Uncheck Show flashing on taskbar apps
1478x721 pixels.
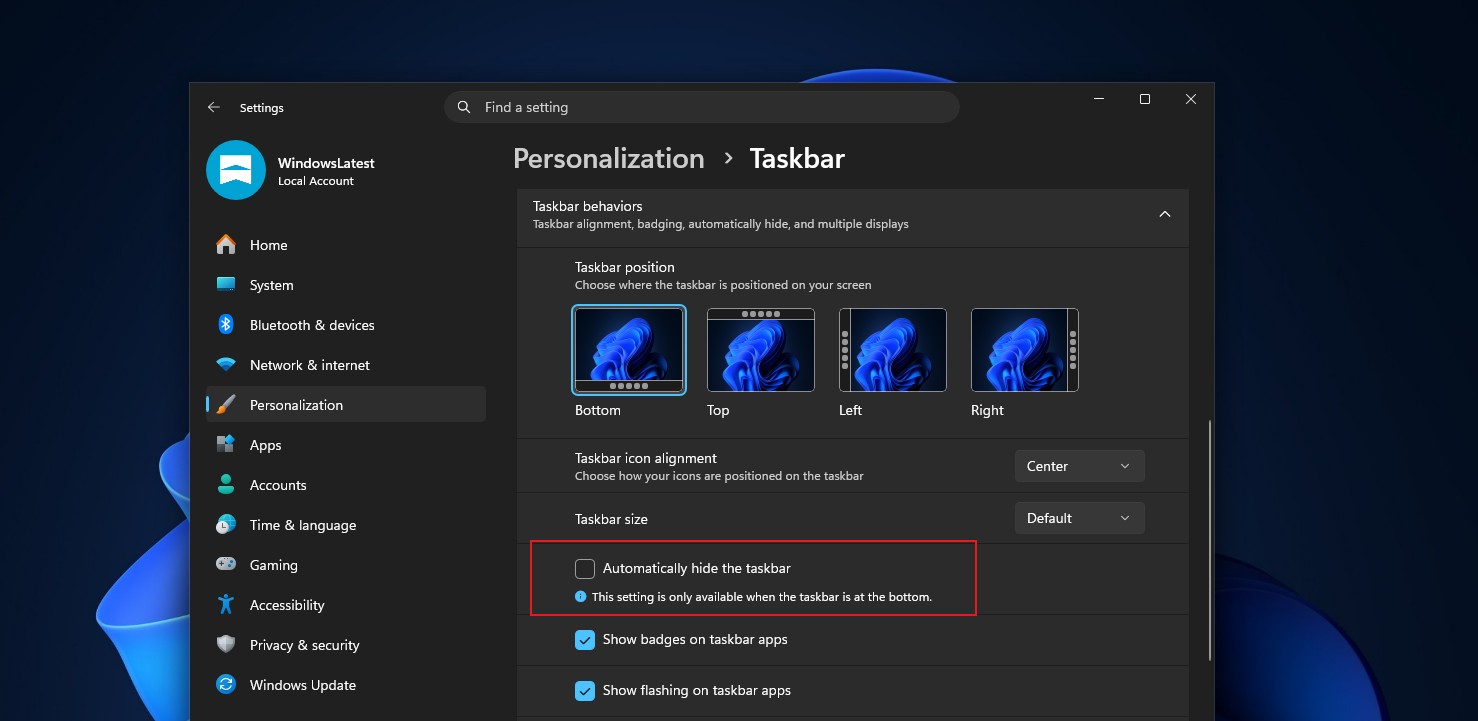click(x=585, y=691)
